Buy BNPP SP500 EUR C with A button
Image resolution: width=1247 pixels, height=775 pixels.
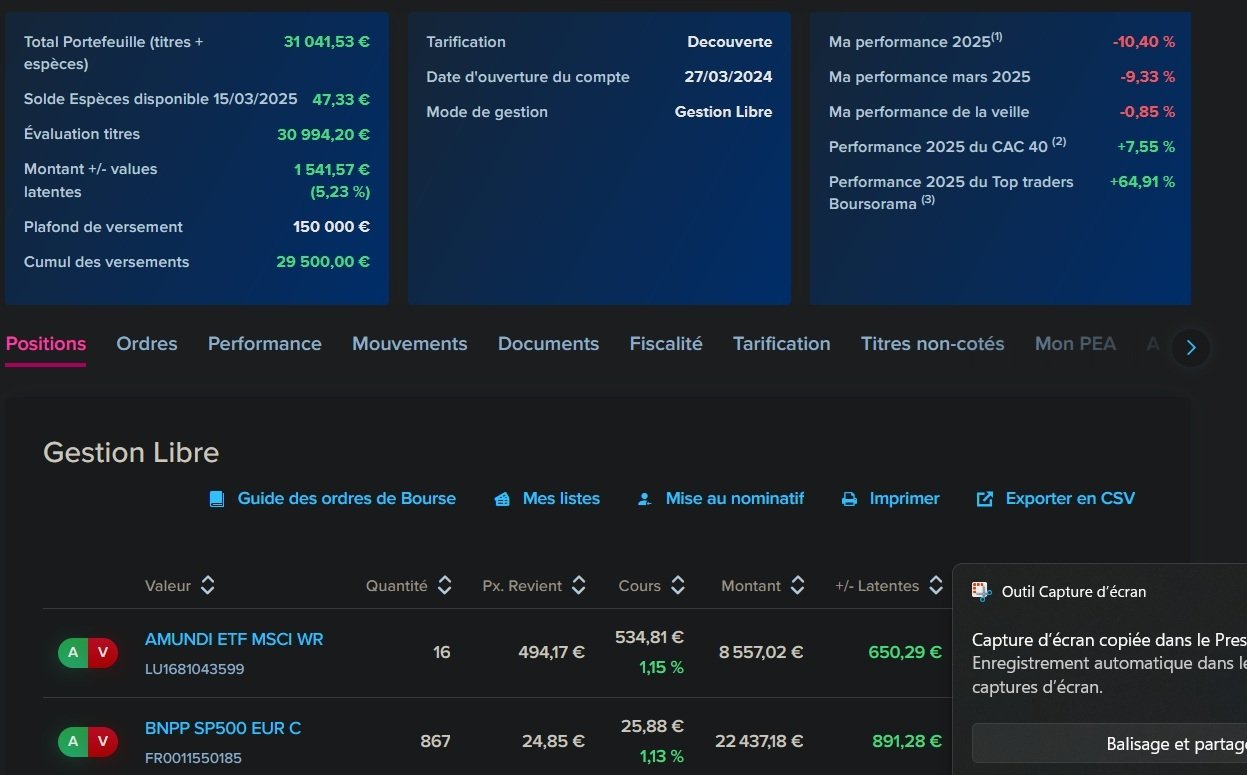[x=73, y=742]
